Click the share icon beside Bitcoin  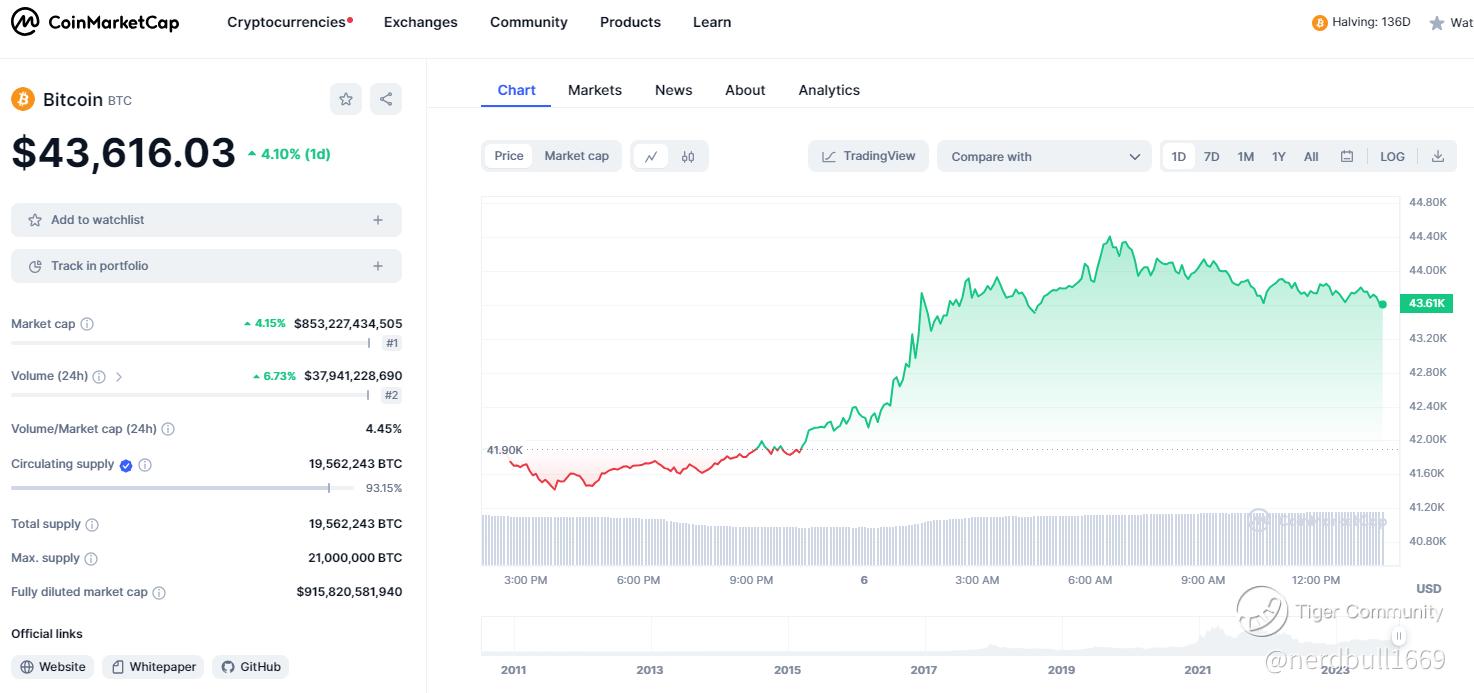pos(386,99)
